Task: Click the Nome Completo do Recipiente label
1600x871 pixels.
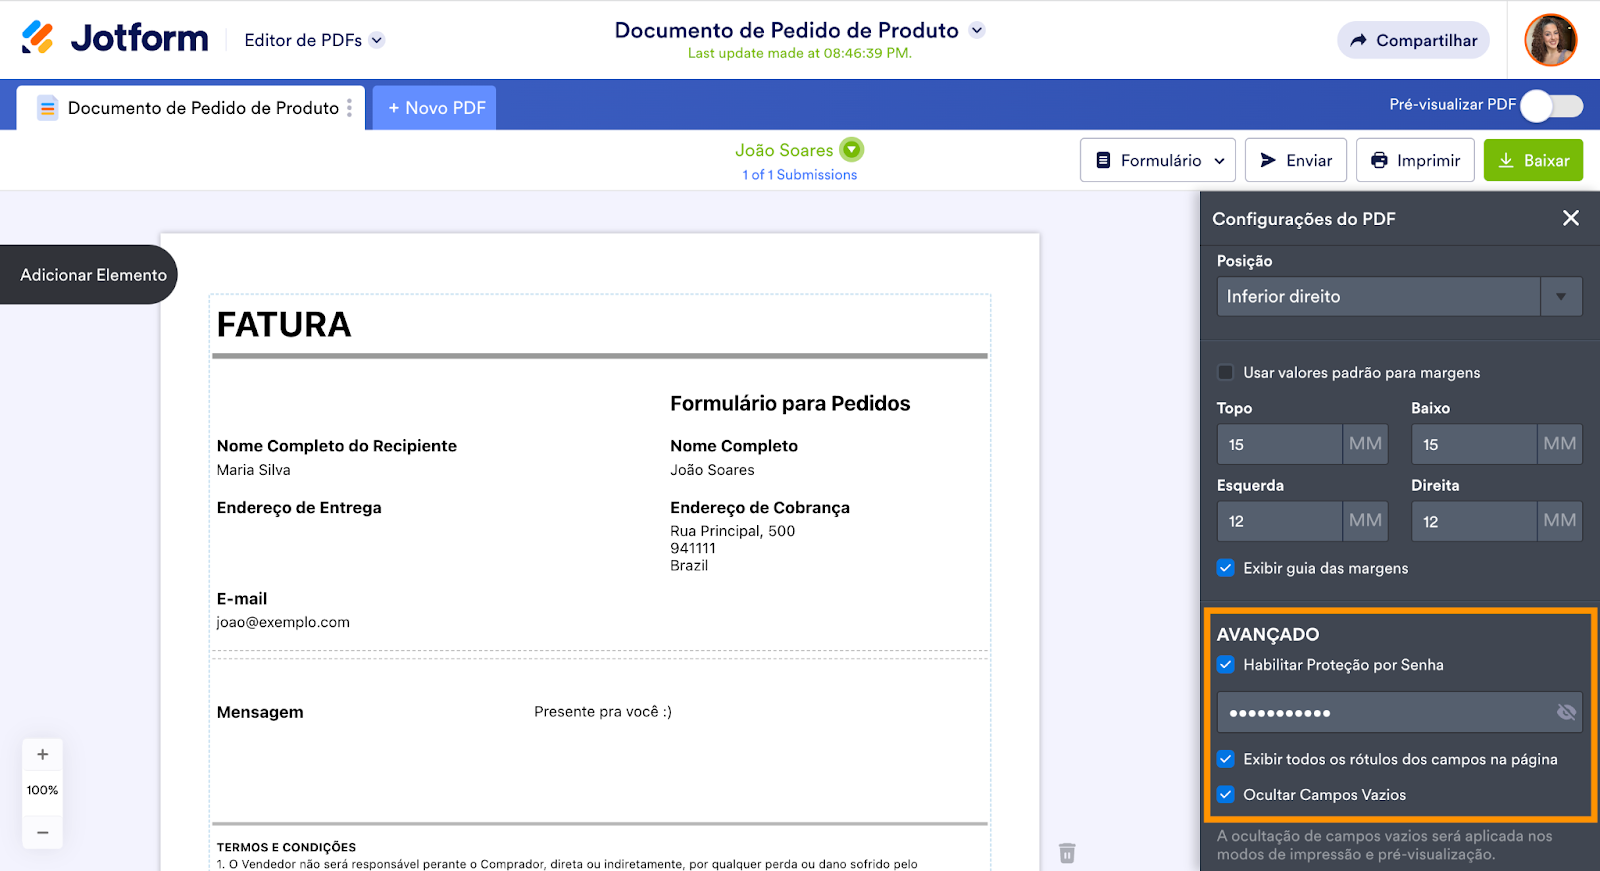Action: (337, 446)
